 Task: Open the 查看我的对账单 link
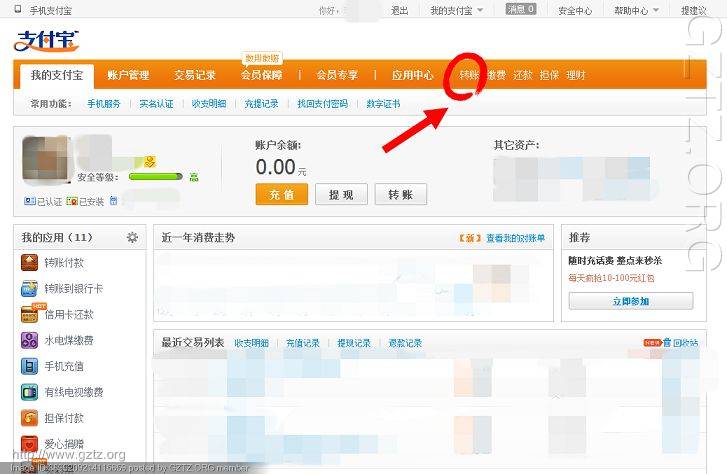pyautogui.click(x=516, y=238)
